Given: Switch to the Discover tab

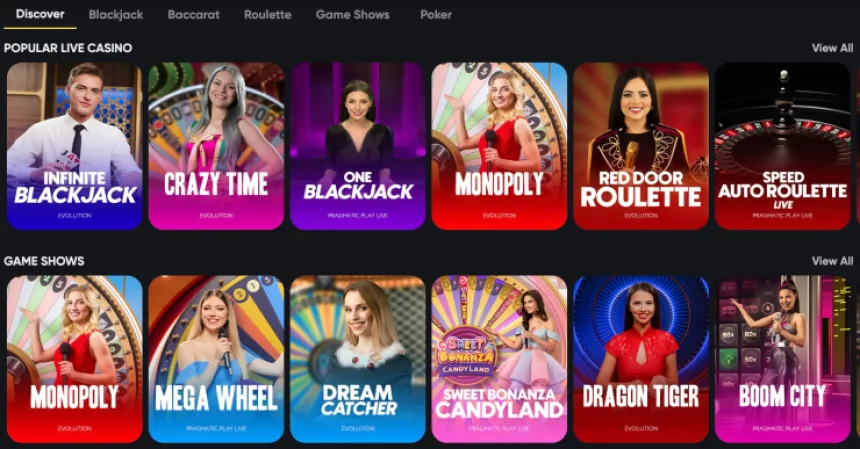Looking at the screenshot, I should coord(40,14).
